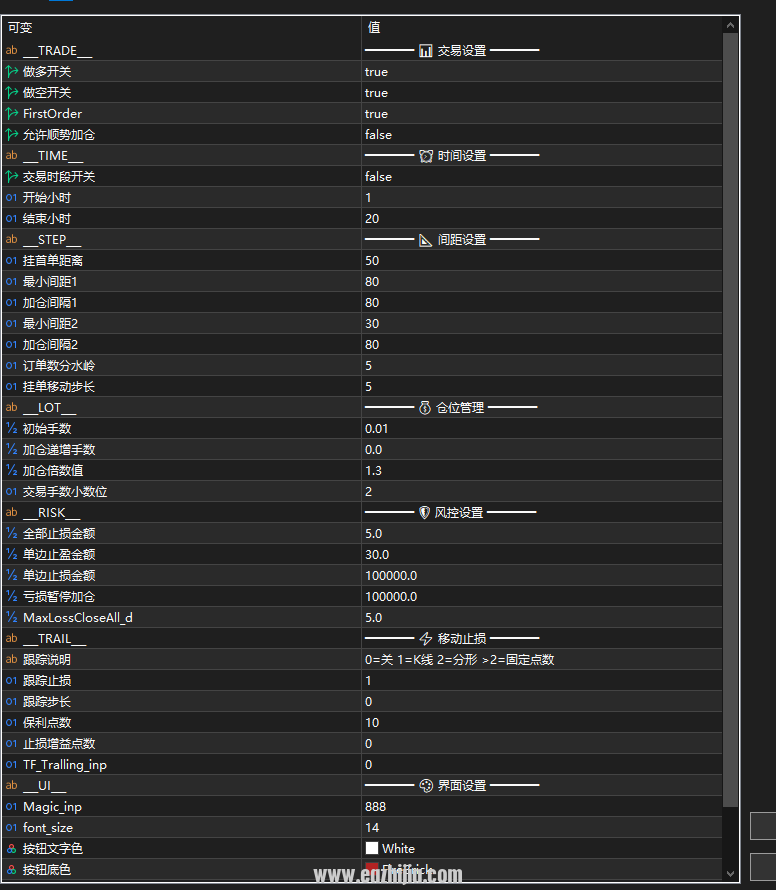776x890 pixels.
Task: Select the 加仓间隔2 row label
Action: tap(51, 345)
